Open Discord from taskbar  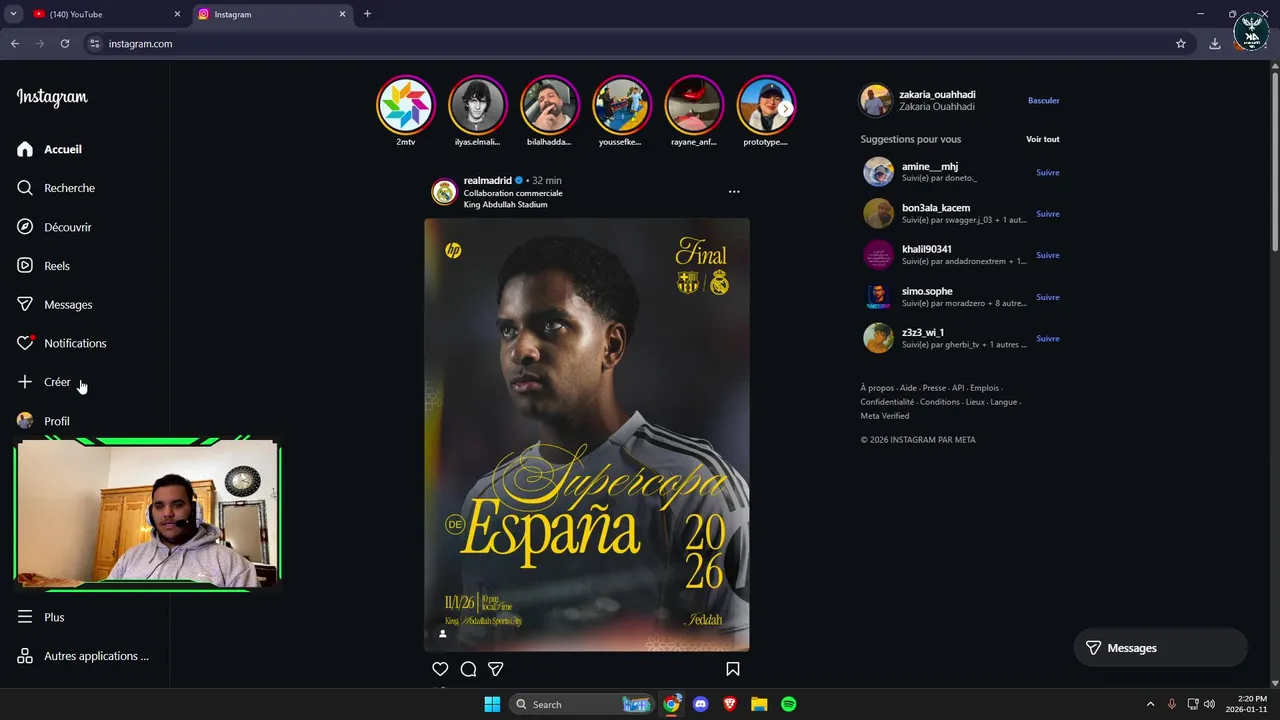click(x=701, y=704)
